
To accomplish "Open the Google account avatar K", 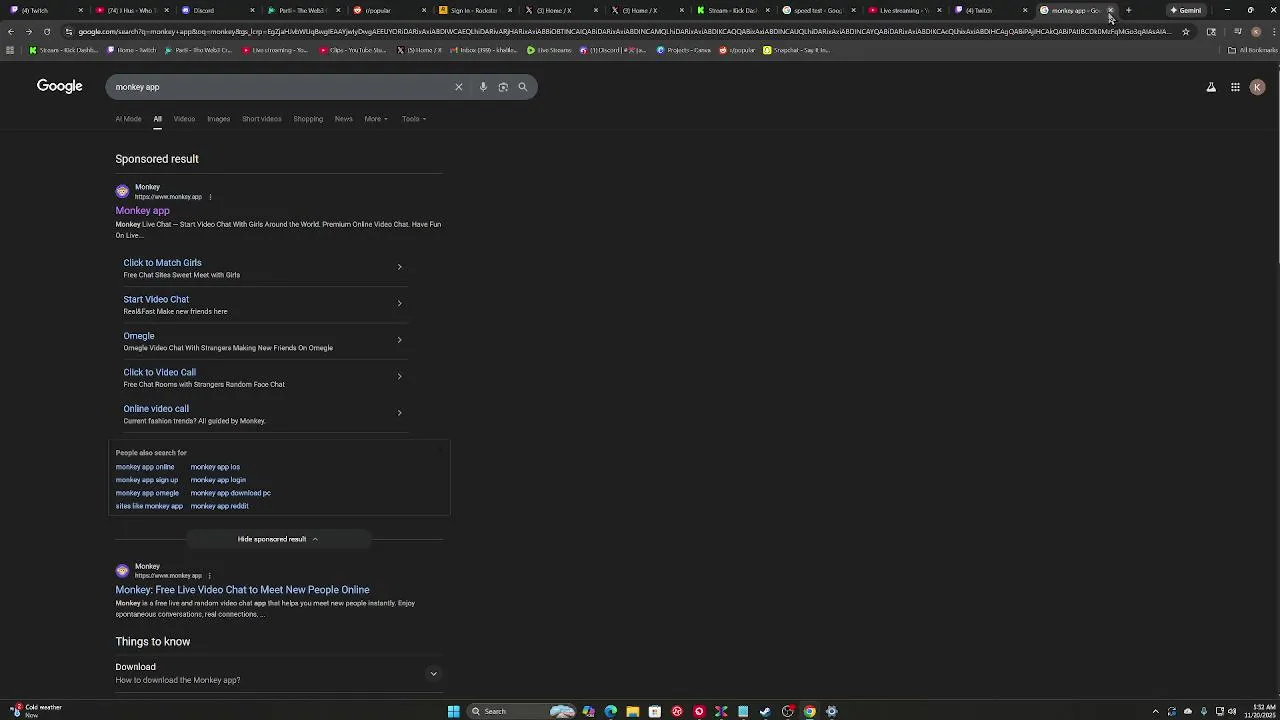I will click(x=1257, y=87).
